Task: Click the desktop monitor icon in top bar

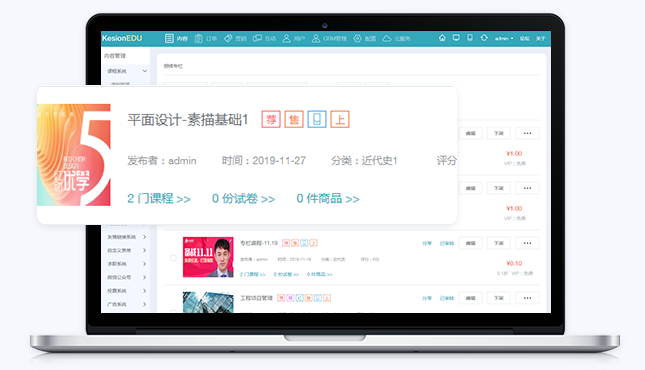Action: point(456,38)
